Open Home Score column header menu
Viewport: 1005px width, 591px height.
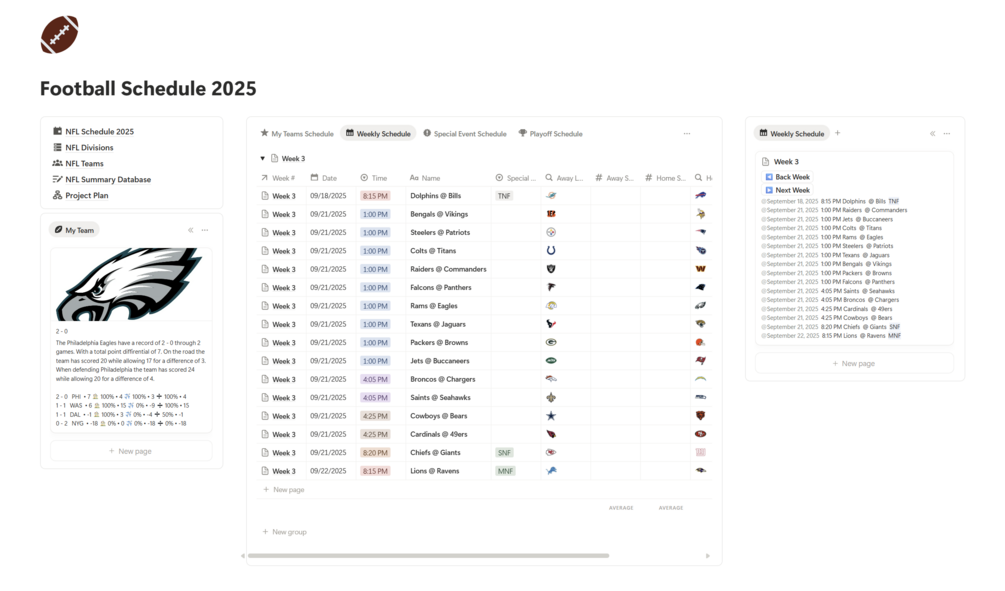coord(665,178)
